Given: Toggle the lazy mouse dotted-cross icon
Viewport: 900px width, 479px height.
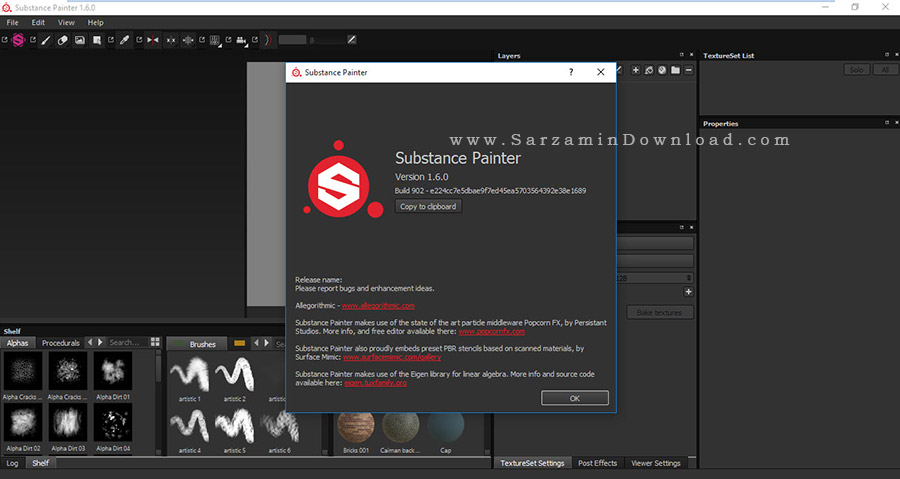Looking at the screenshot, I should (188, 40).
